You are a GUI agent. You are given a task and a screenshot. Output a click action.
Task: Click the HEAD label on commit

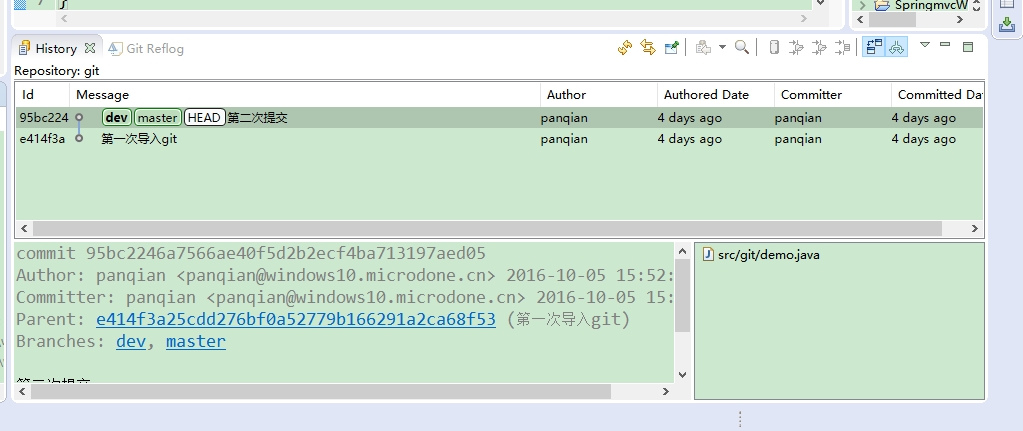204,118
